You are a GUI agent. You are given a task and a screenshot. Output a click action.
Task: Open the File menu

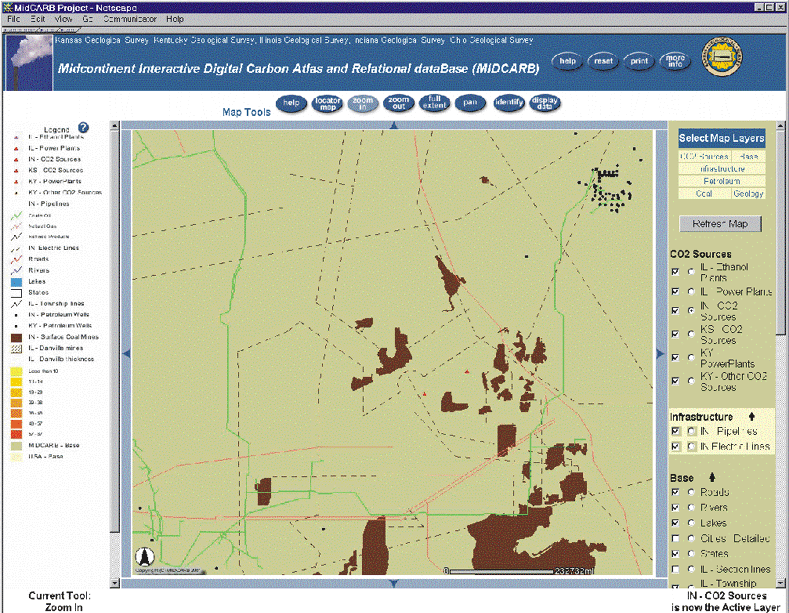(13, 19)
